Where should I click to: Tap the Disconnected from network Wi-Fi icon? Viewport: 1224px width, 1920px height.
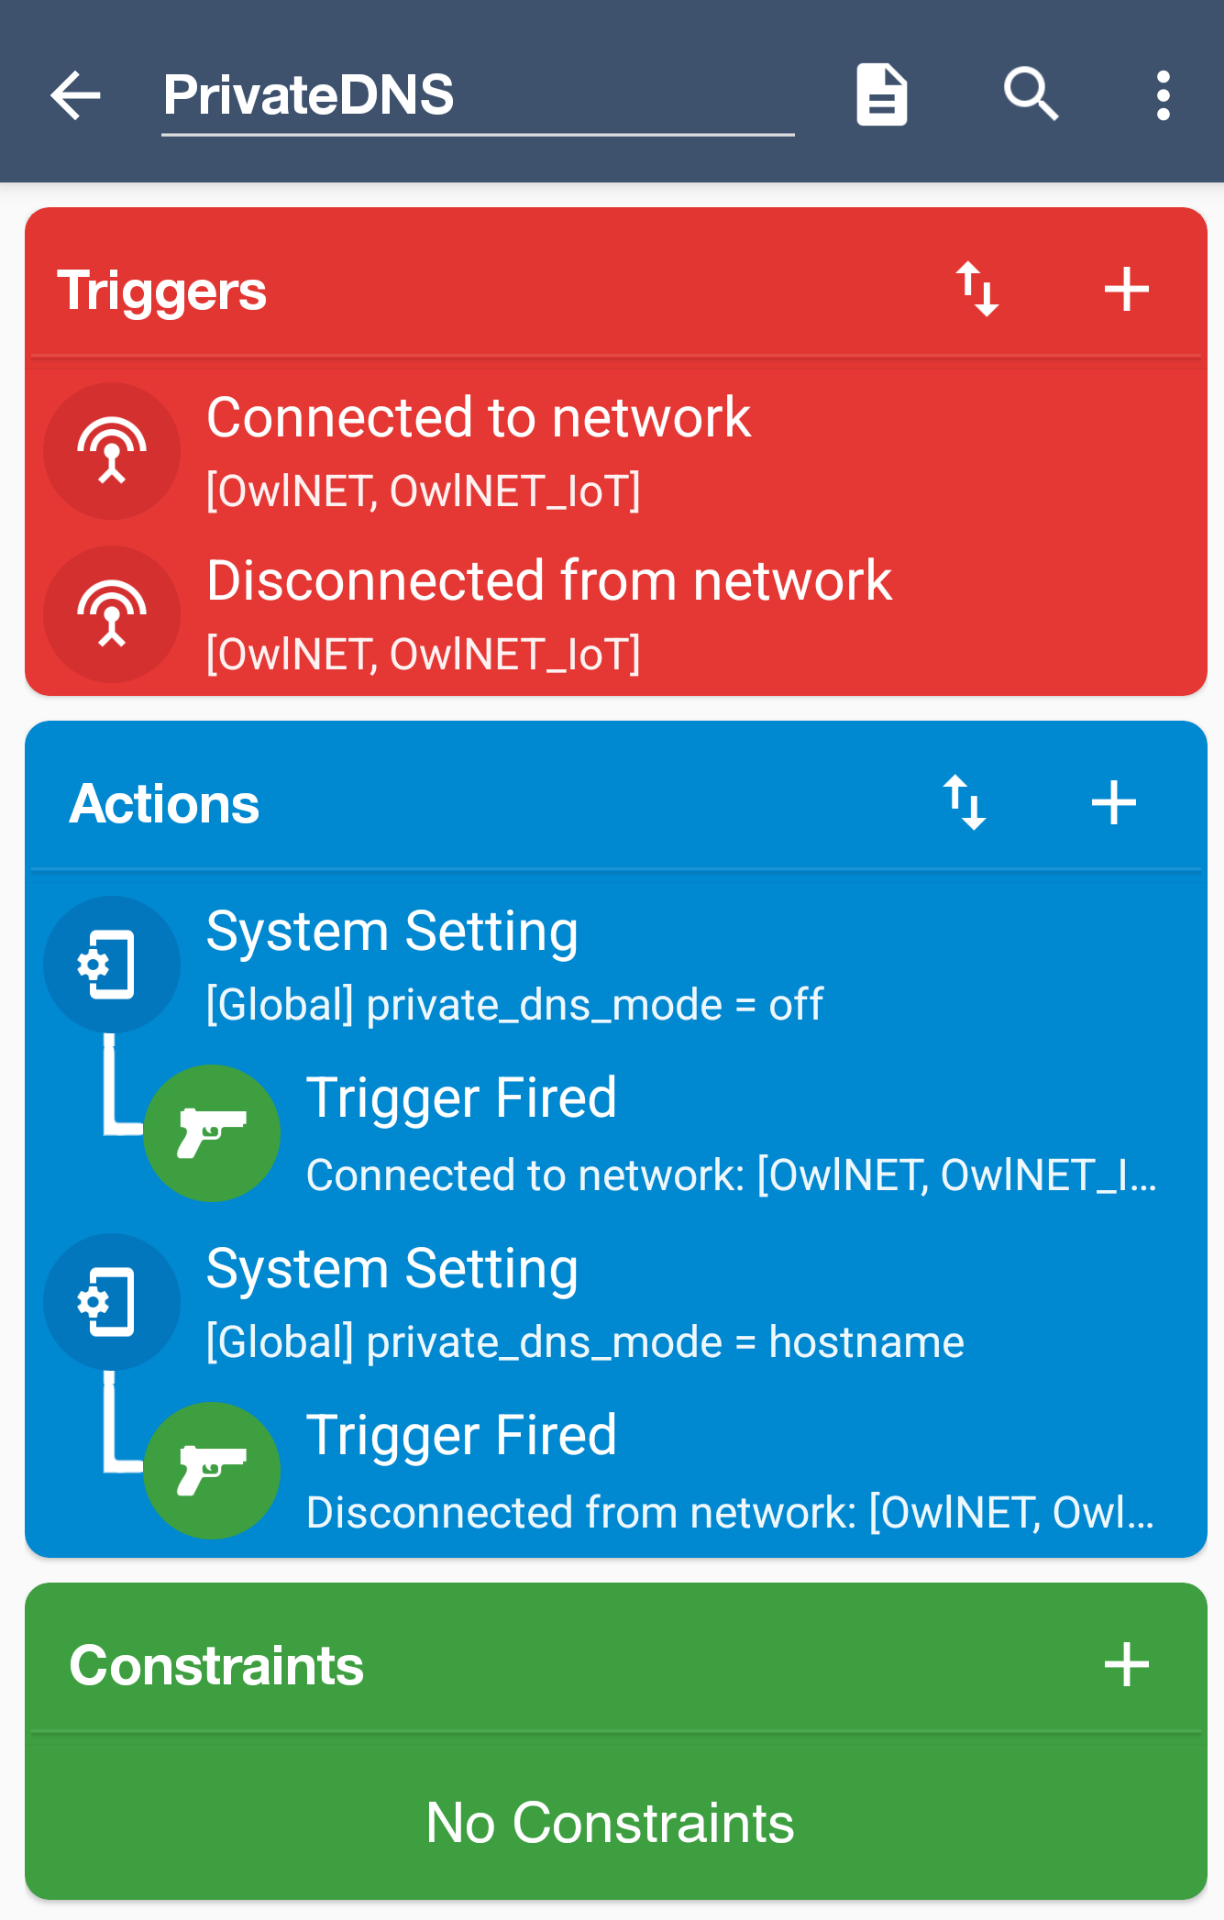(112, 614)
